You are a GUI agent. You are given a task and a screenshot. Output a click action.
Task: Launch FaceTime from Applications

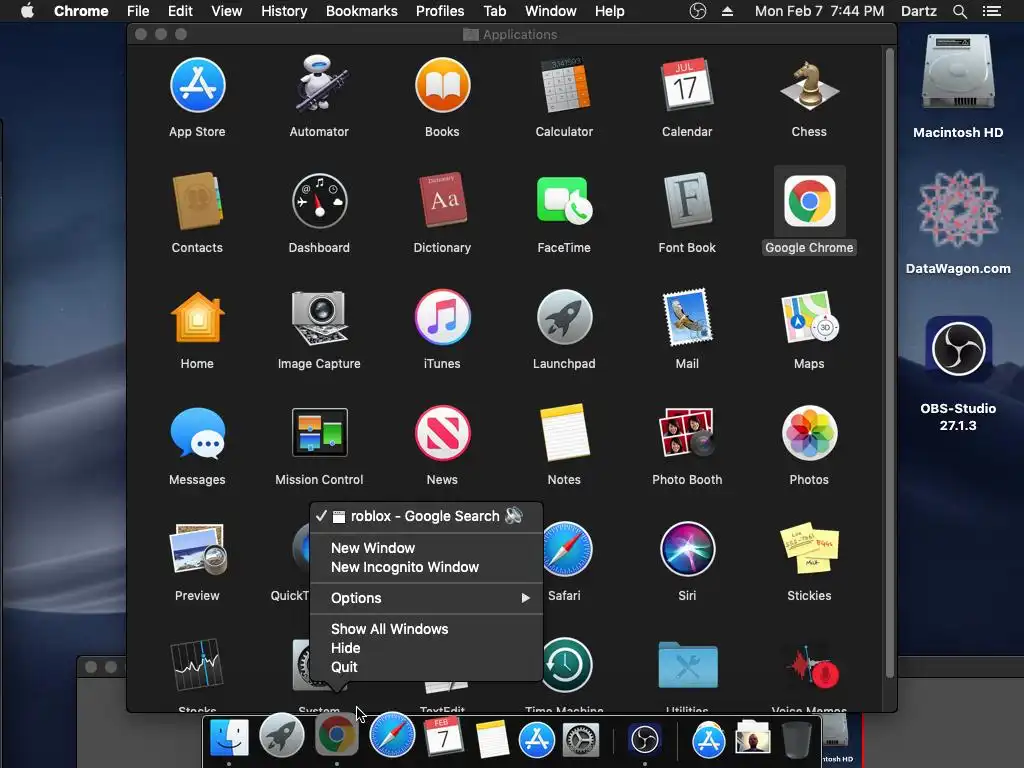[564, 201]
